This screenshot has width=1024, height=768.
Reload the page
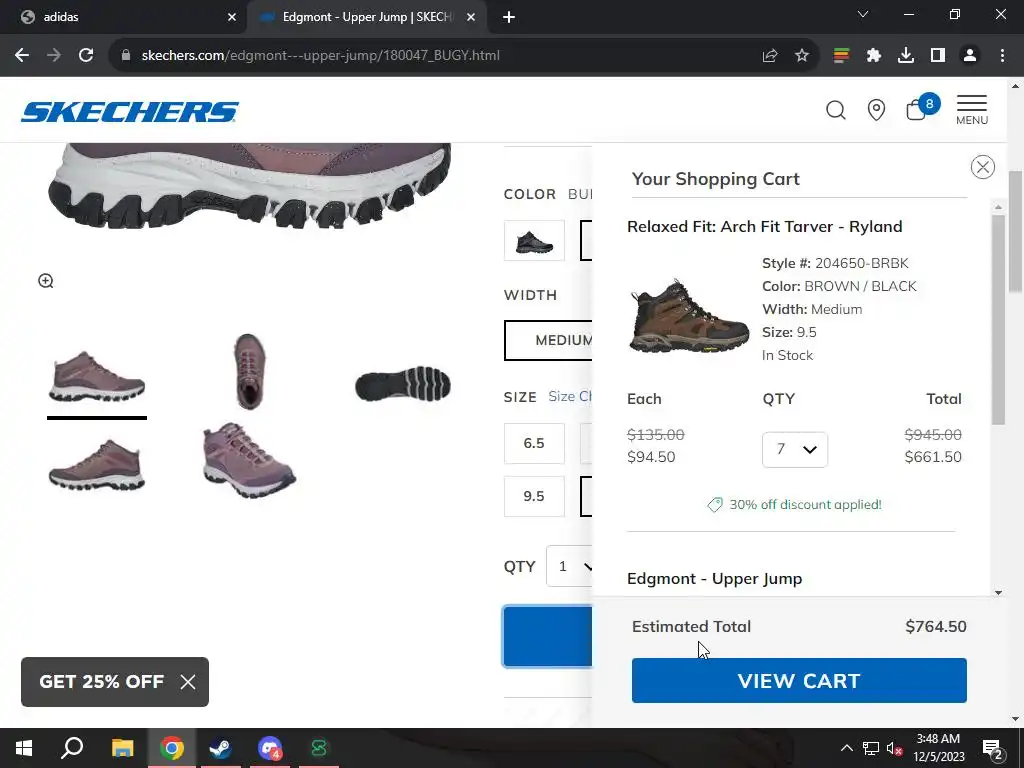pos(86,56)
